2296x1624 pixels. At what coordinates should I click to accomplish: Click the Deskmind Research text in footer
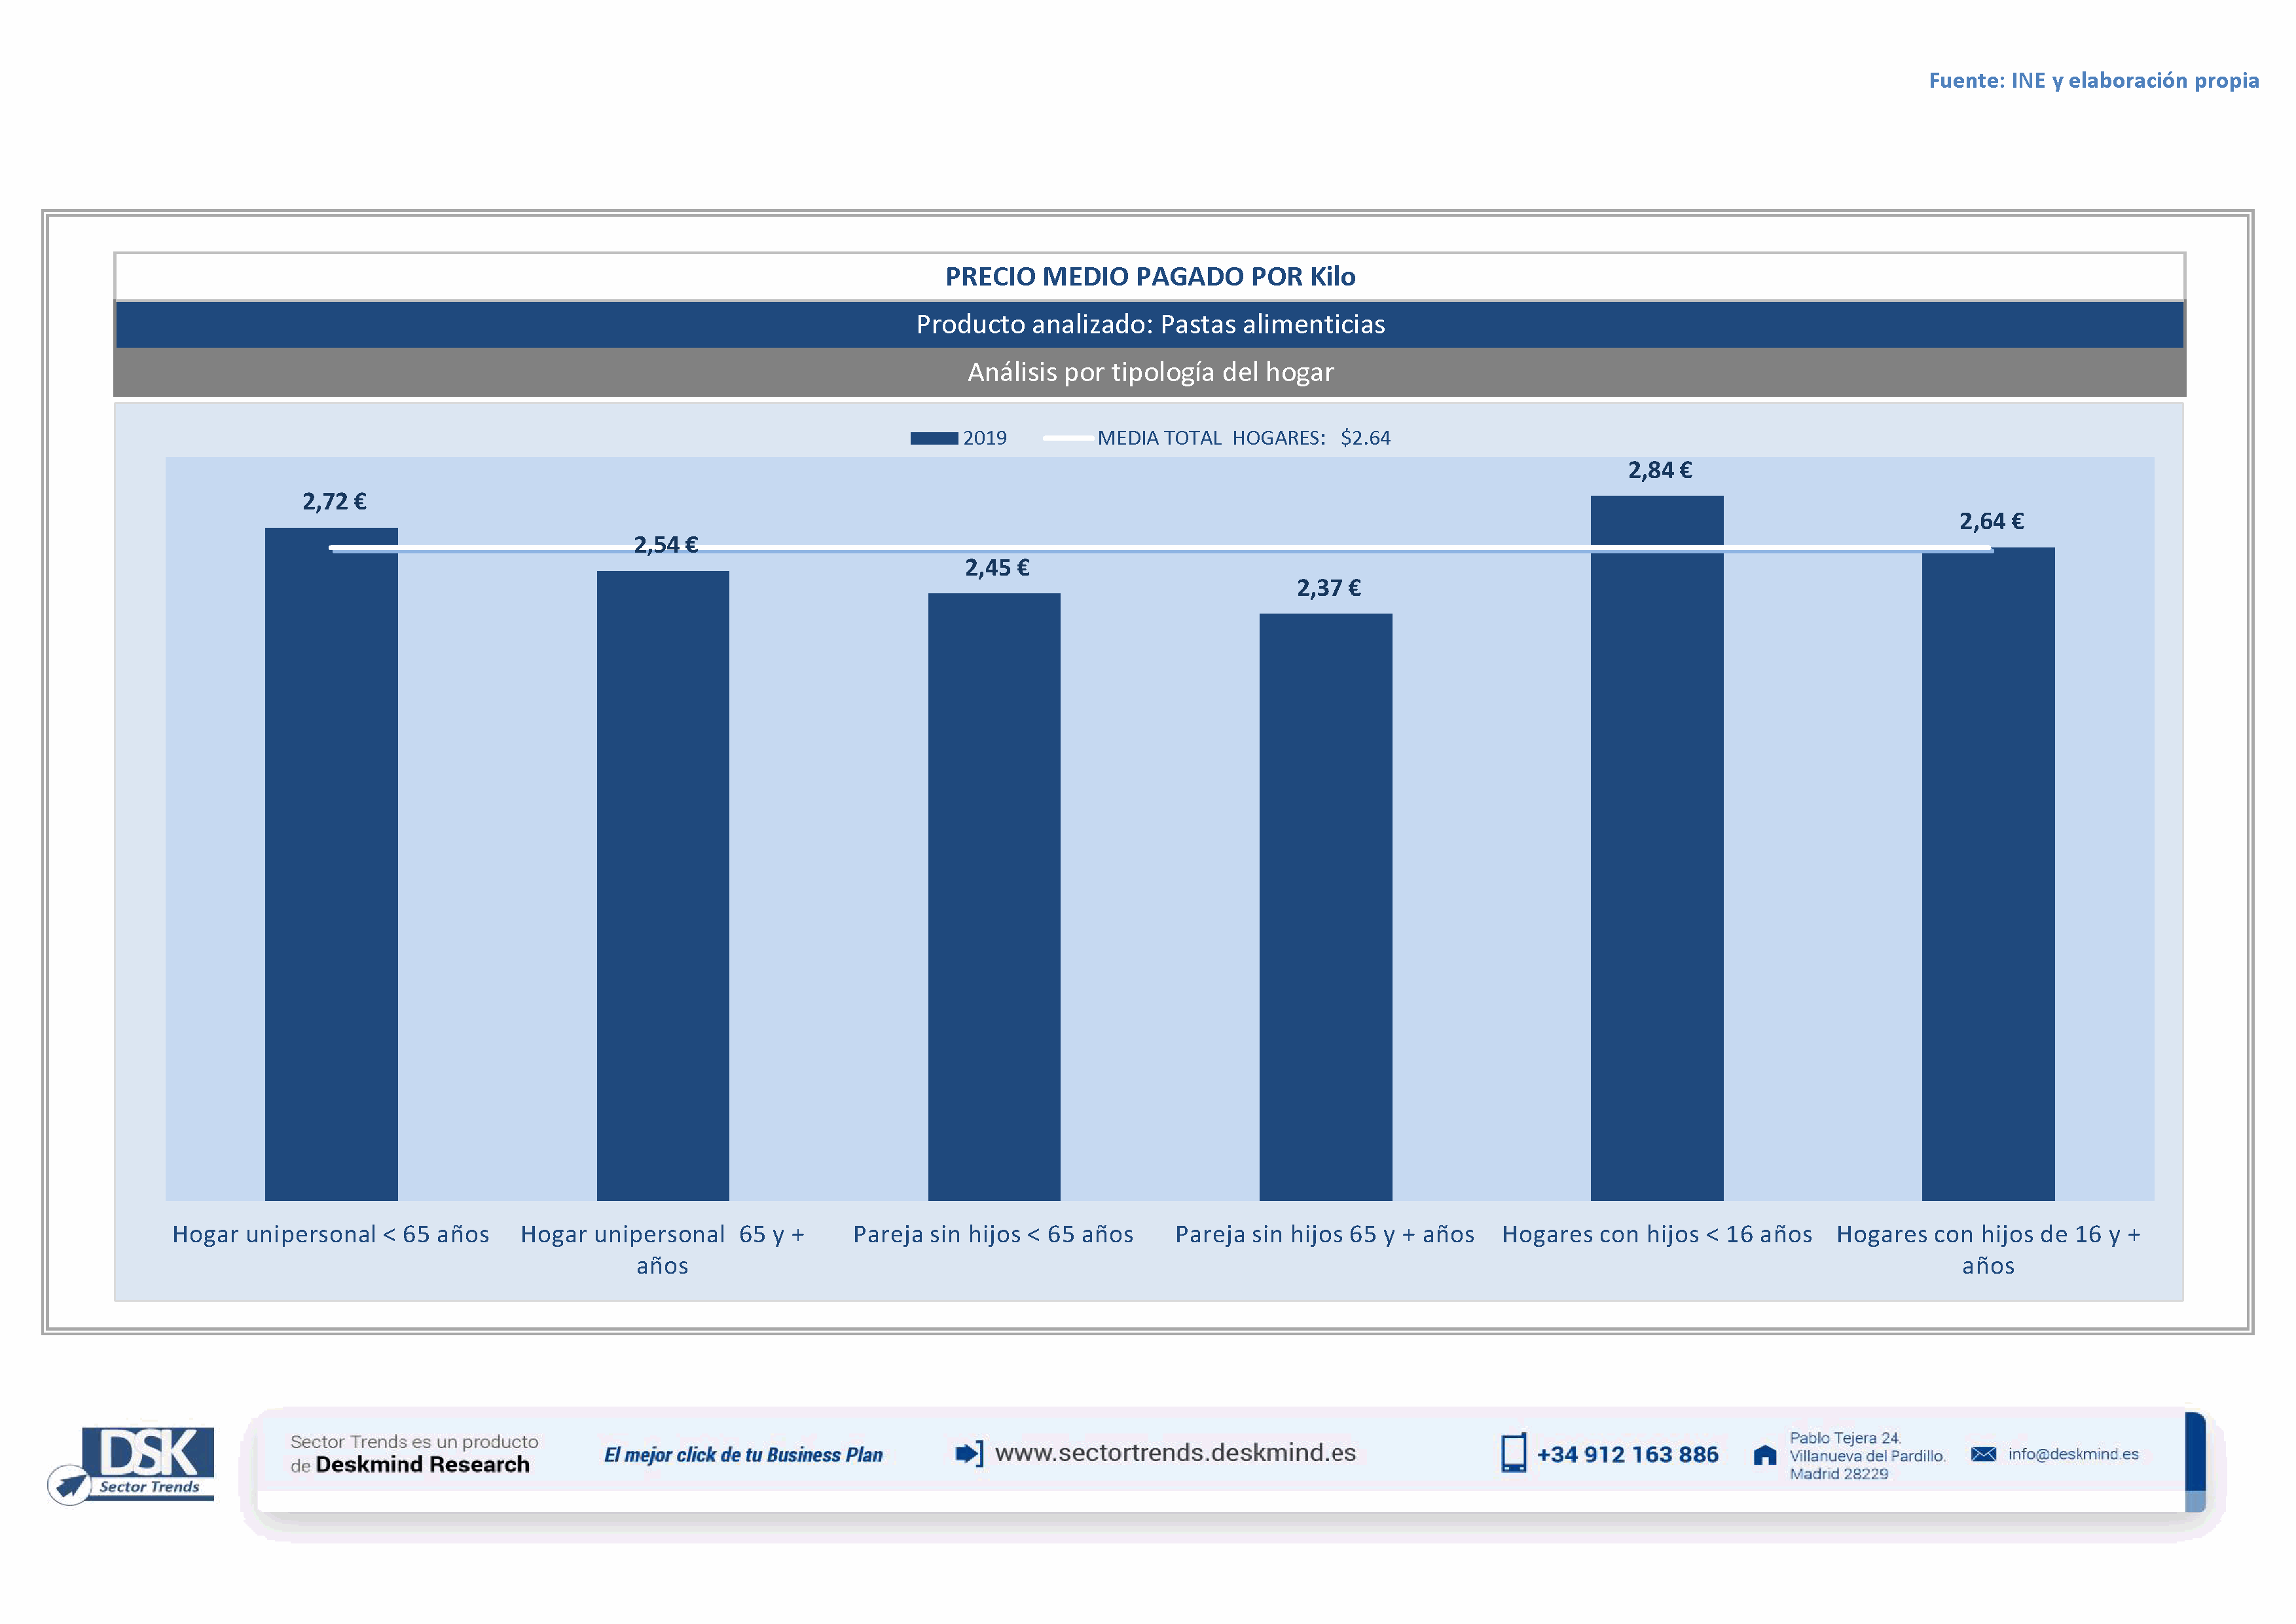click(422, 1465)
